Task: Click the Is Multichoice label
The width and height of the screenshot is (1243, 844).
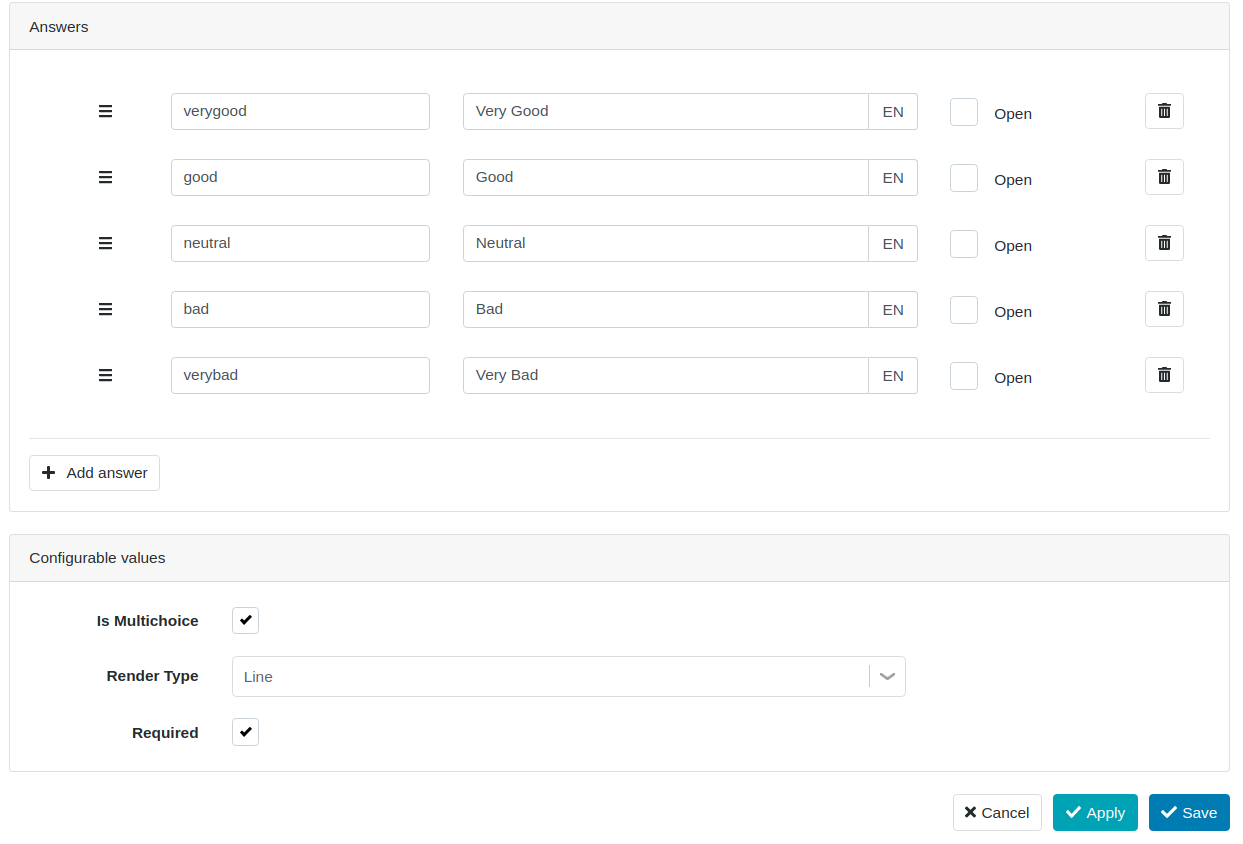Action: pyautogui.click(x=148, y=621)
